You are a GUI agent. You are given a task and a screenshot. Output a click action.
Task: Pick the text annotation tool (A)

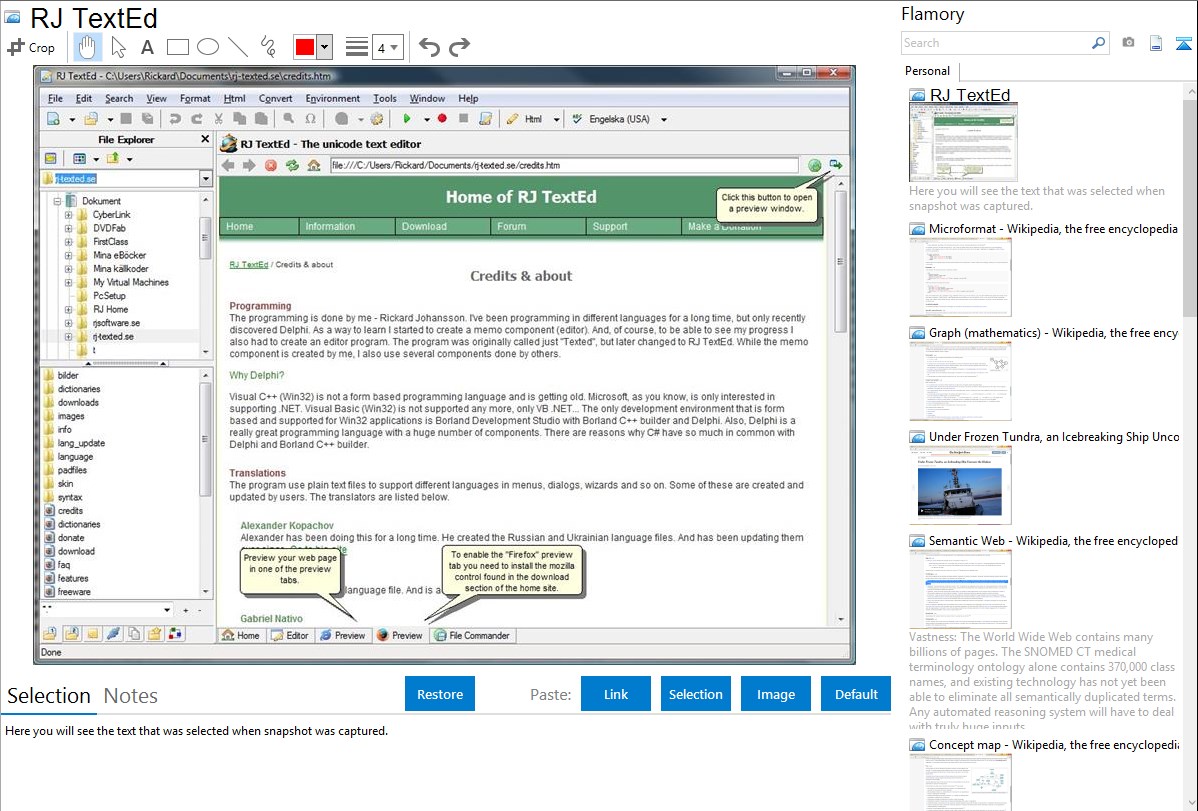pyautogui.click(x=147, y=47)
